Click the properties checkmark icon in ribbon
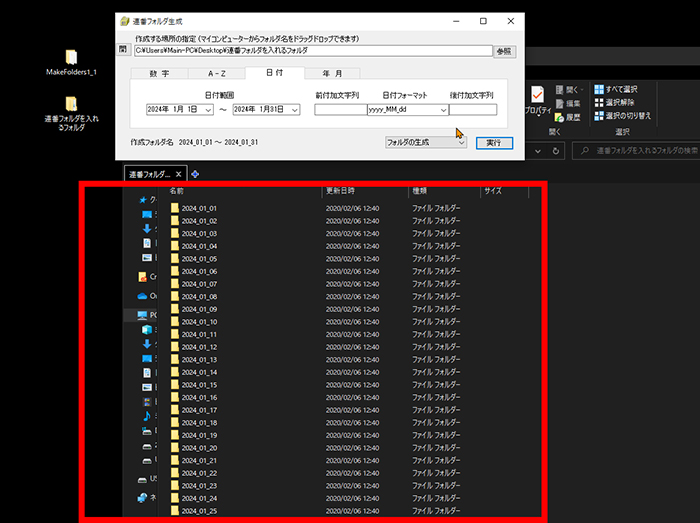 click(537, 94)
